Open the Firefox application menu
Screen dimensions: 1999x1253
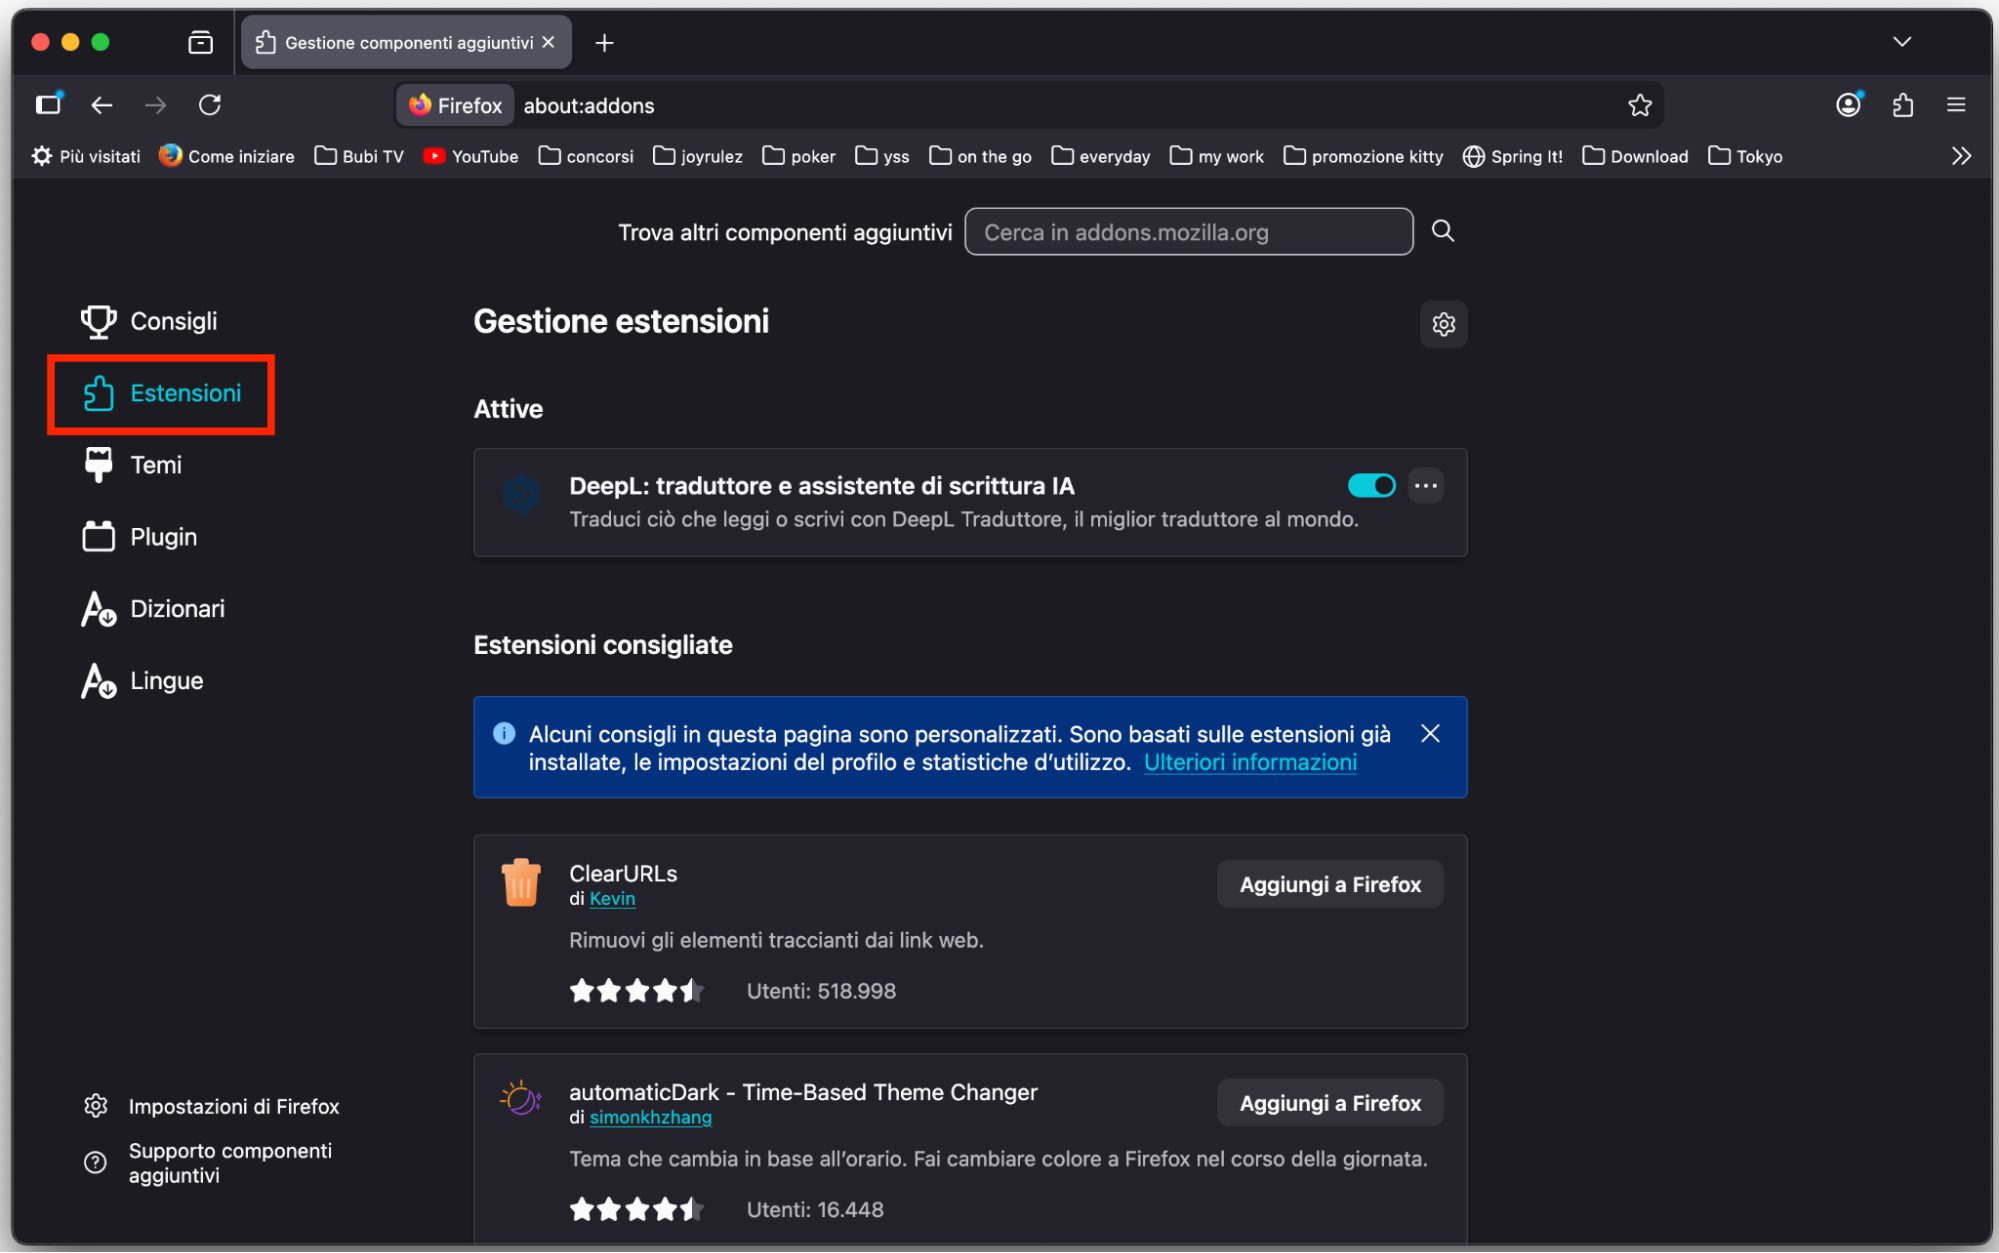pos(1955,105)
